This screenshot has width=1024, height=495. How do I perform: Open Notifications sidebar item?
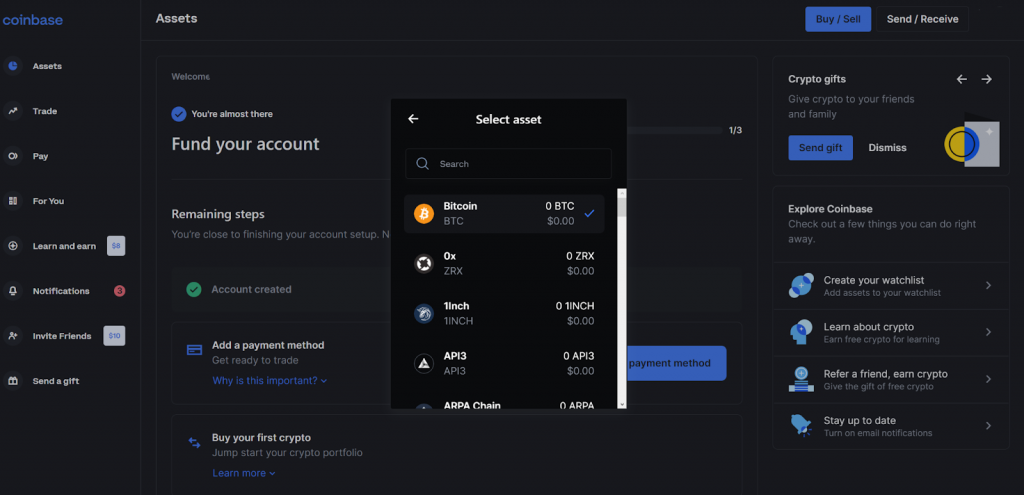61,291
